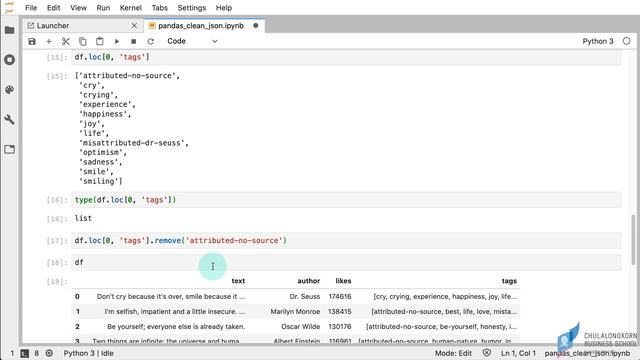Screen dimensions: 640x360
Task: Click into cell 18 containing df
Action: [346, 262]
